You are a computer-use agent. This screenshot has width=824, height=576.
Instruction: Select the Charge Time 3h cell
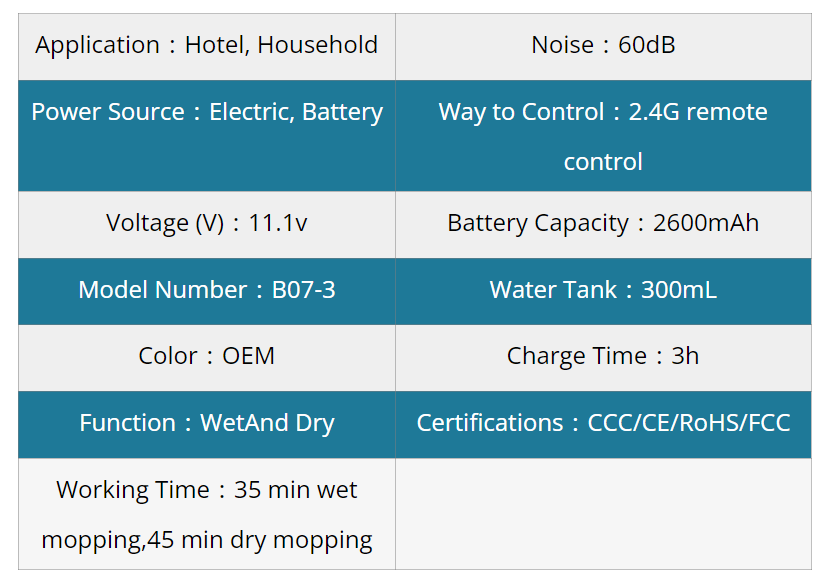pyautogui.click(x=603, y=358)
